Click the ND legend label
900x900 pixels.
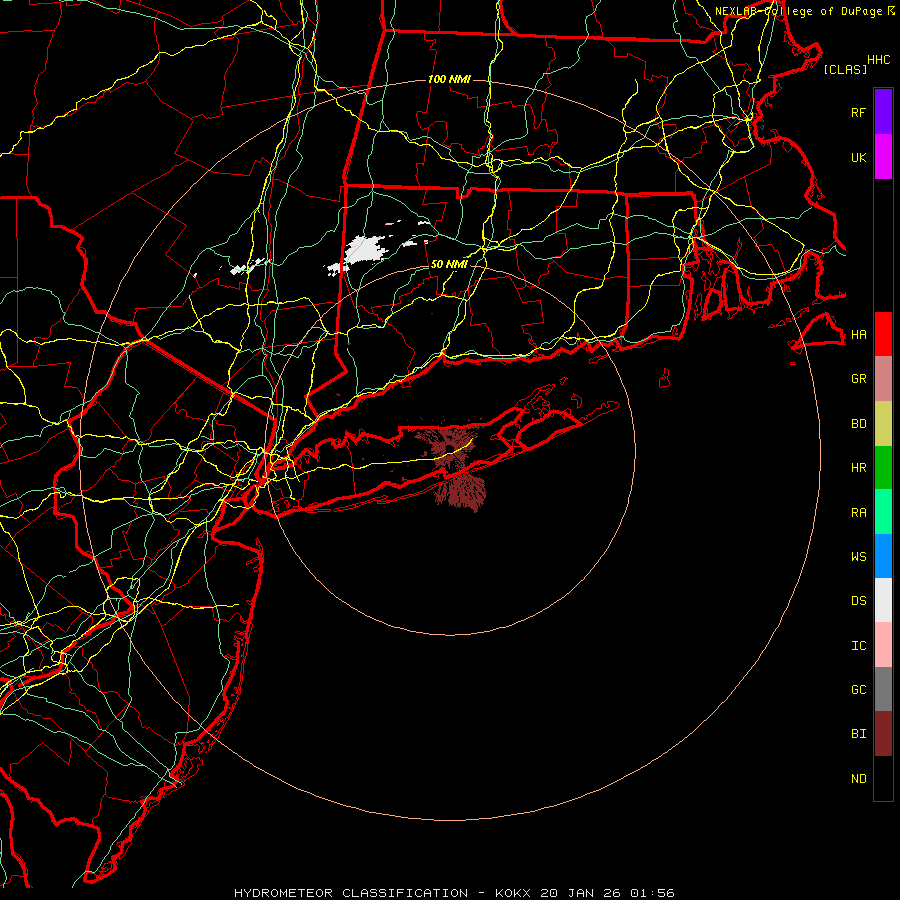pyautogui.click(x=859, y=779)
